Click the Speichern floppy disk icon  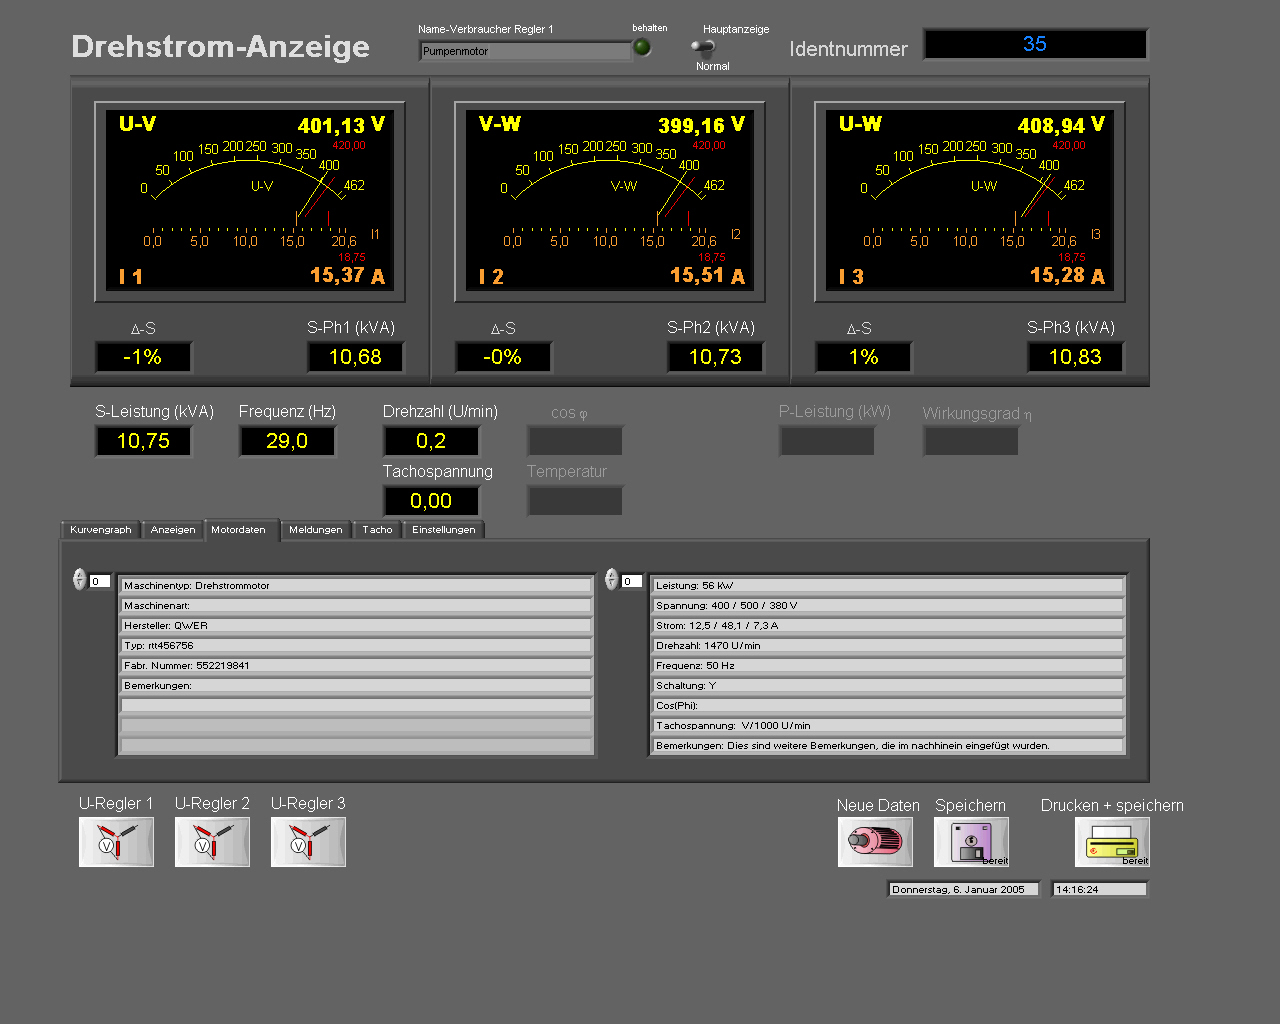(971, 842)
